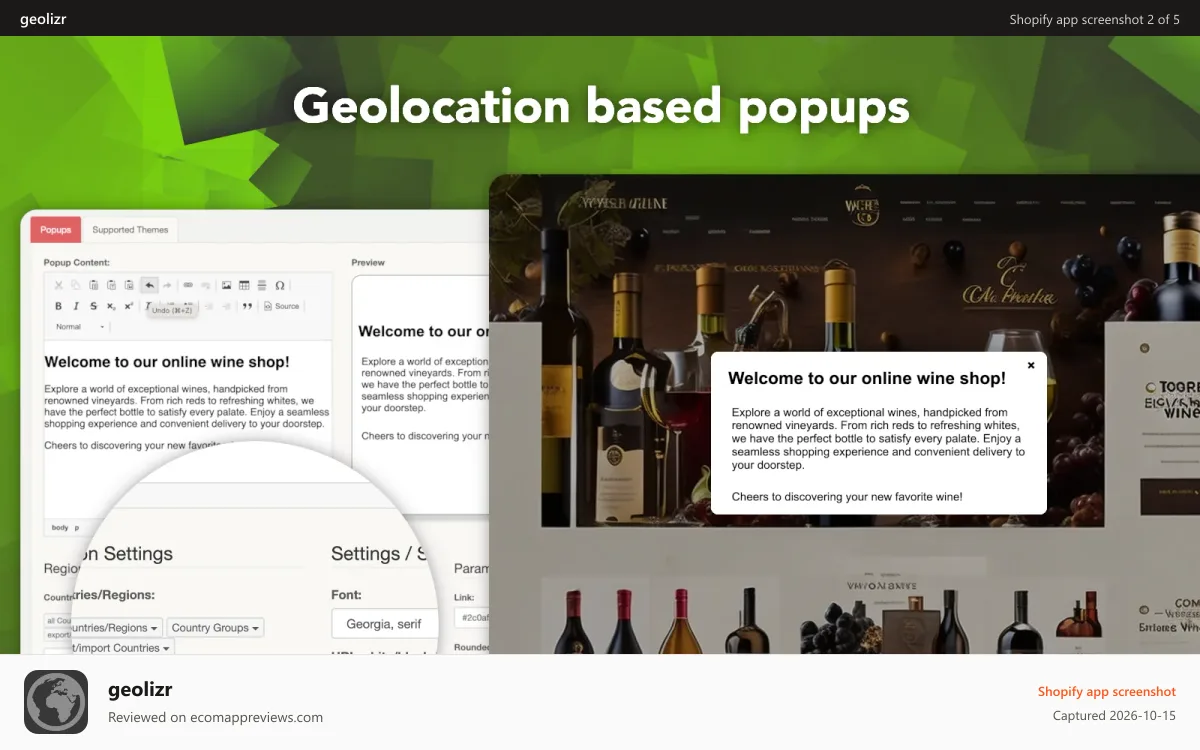Viewport: 1200px width, 750px height.
Task: Click the geolizr globe app icon
Action: (x=56, y=702)
